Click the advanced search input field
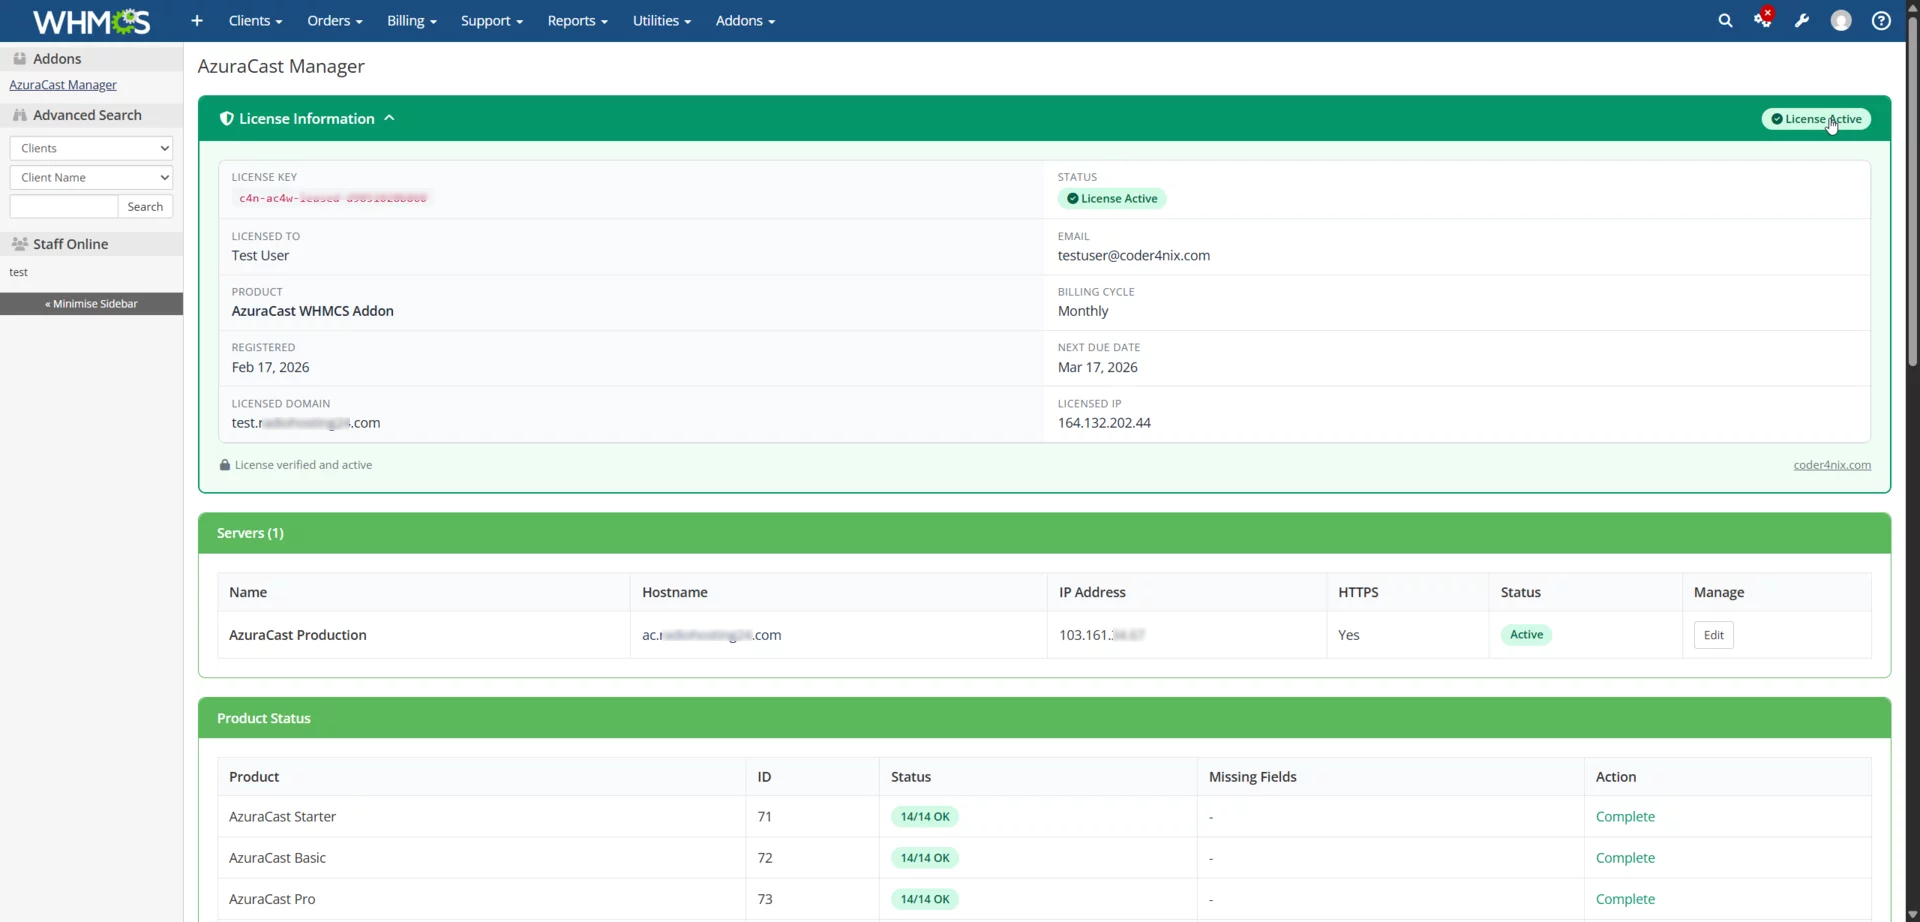Viewport: 1920px width, 922px height. tap(63, 206)
